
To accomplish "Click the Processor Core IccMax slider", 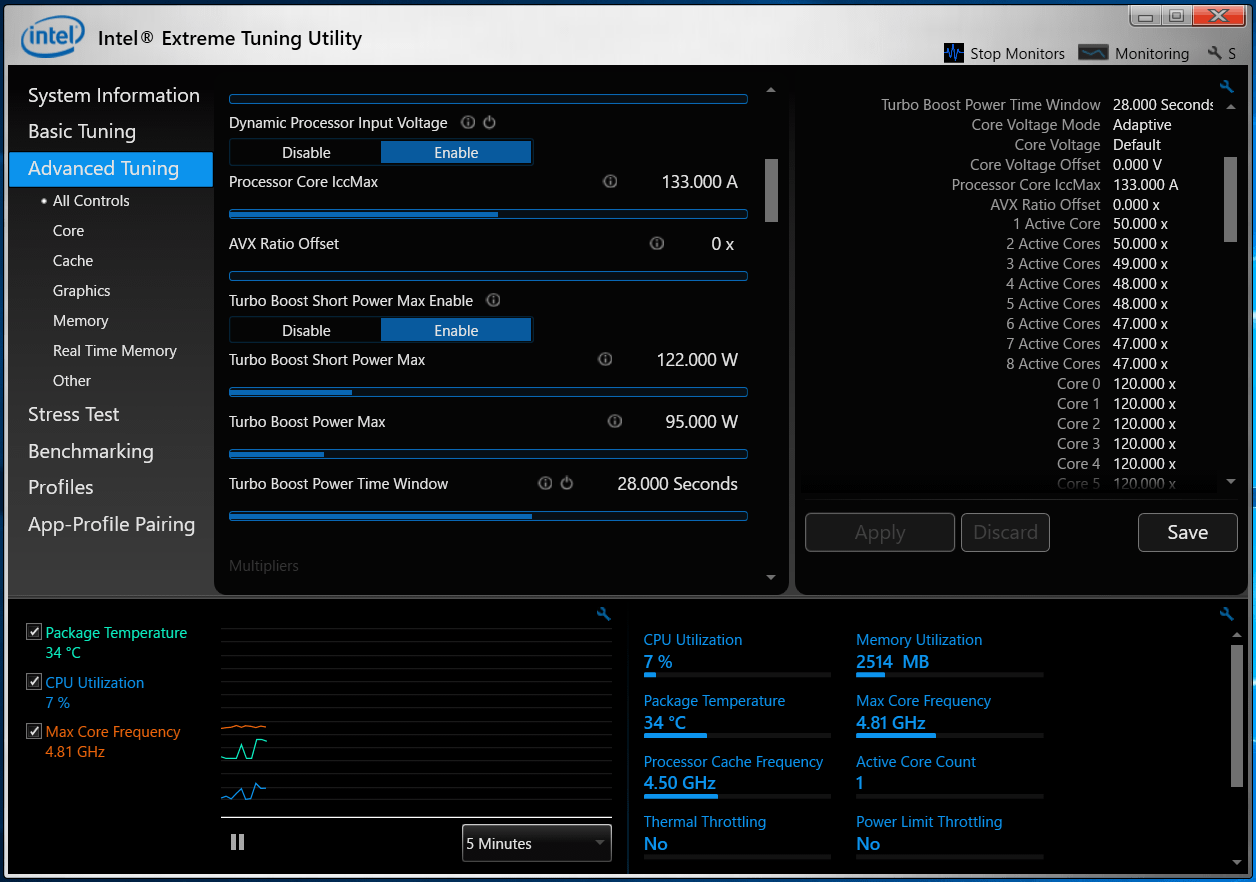I will click(x=488, y=214).
